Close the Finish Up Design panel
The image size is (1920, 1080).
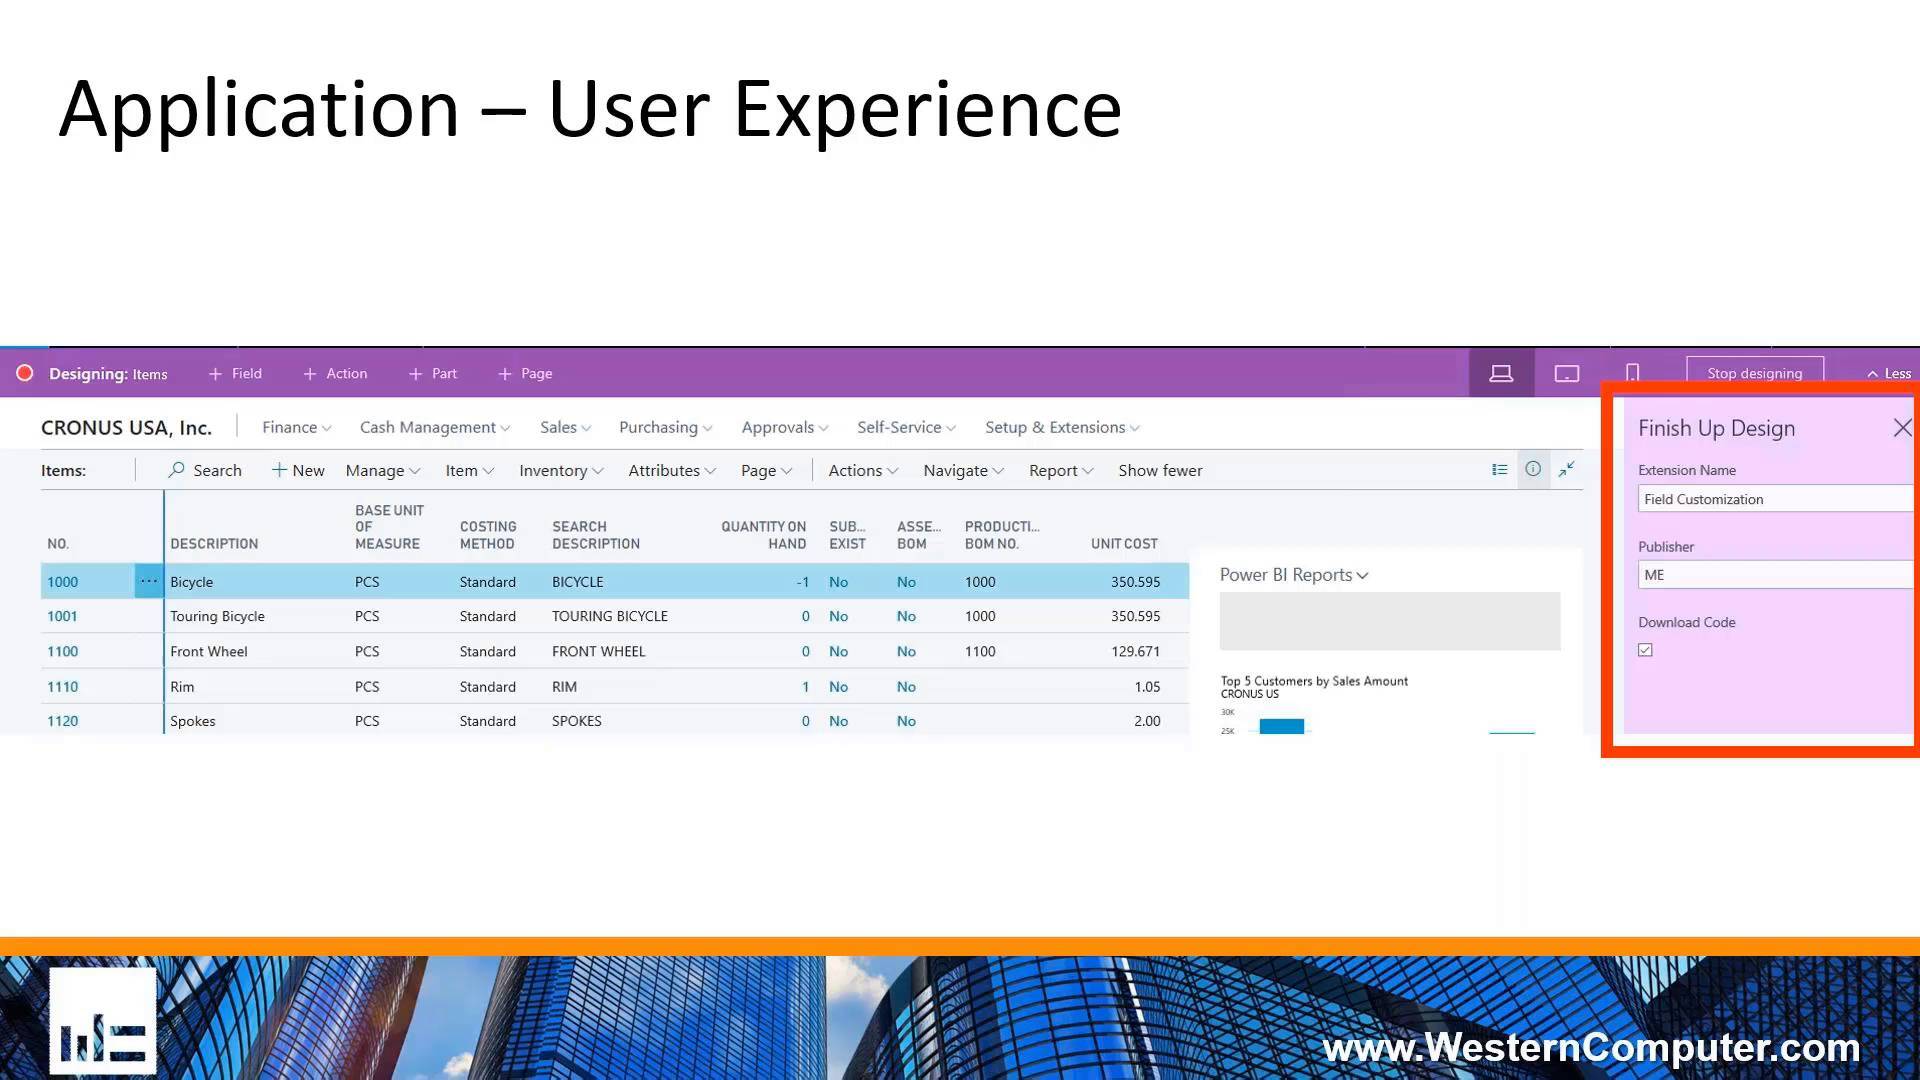click(x=1902, y=427)
